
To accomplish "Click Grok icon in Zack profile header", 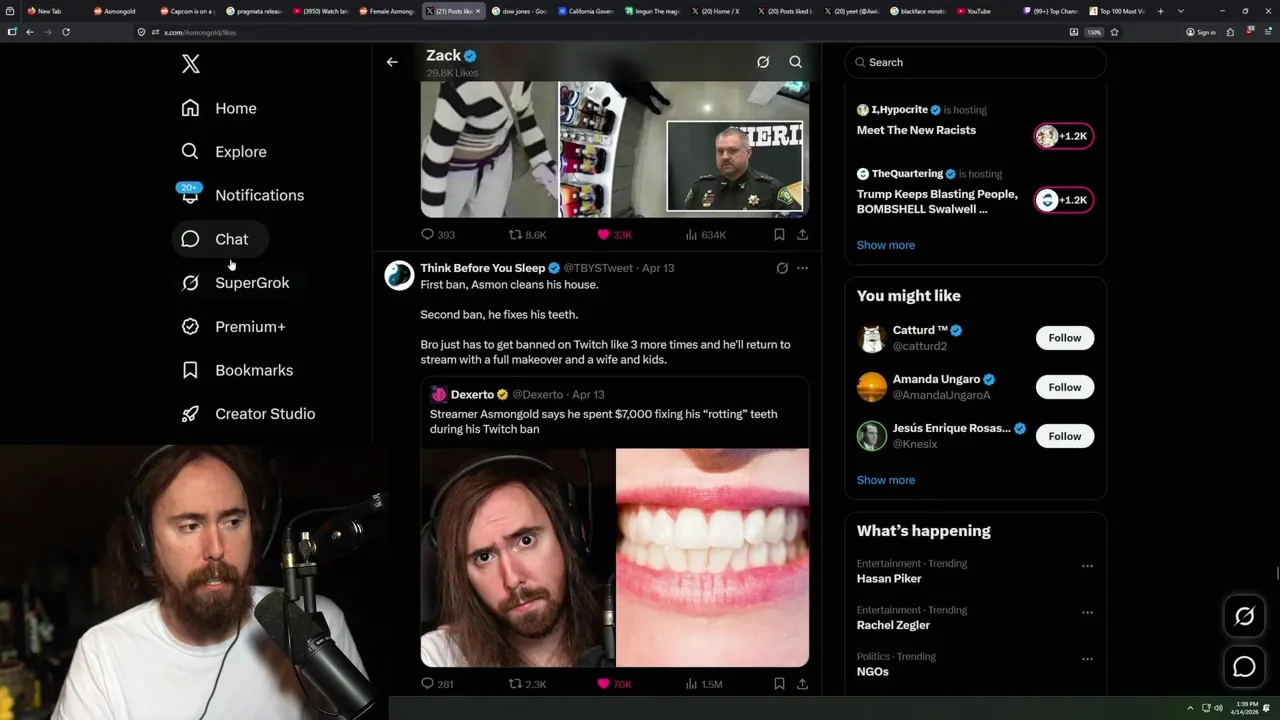I will 763,62.
